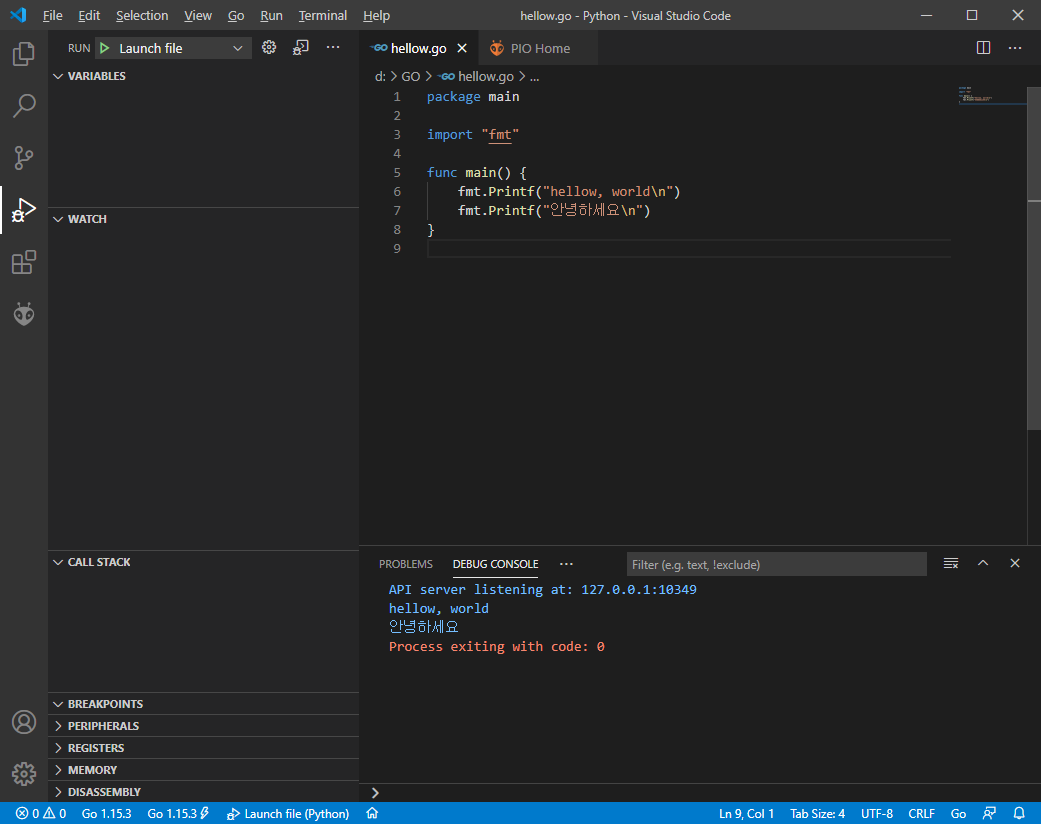This screenshot has width=1041, height=824.
Task: Click line number 6 in gutter
Action: coord(397,191)
